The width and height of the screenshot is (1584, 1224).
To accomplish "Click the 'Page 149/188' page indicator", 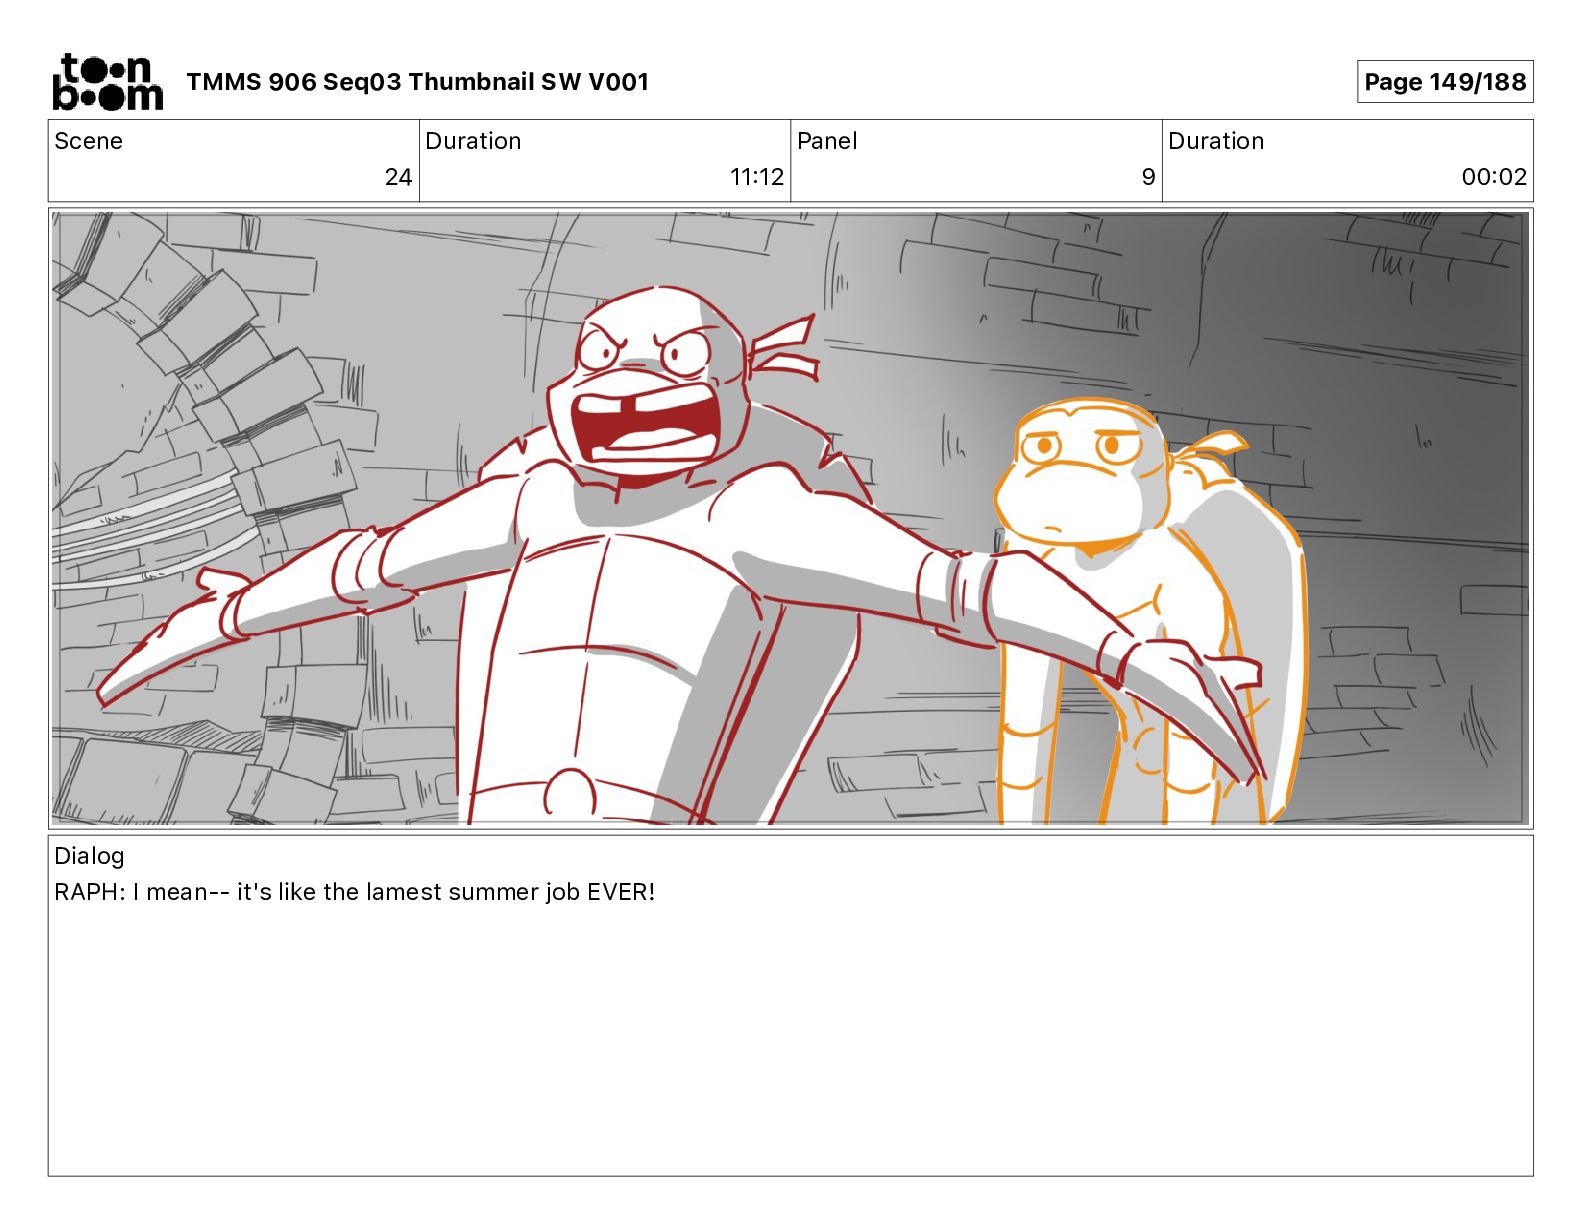I will click(1445, 82).
